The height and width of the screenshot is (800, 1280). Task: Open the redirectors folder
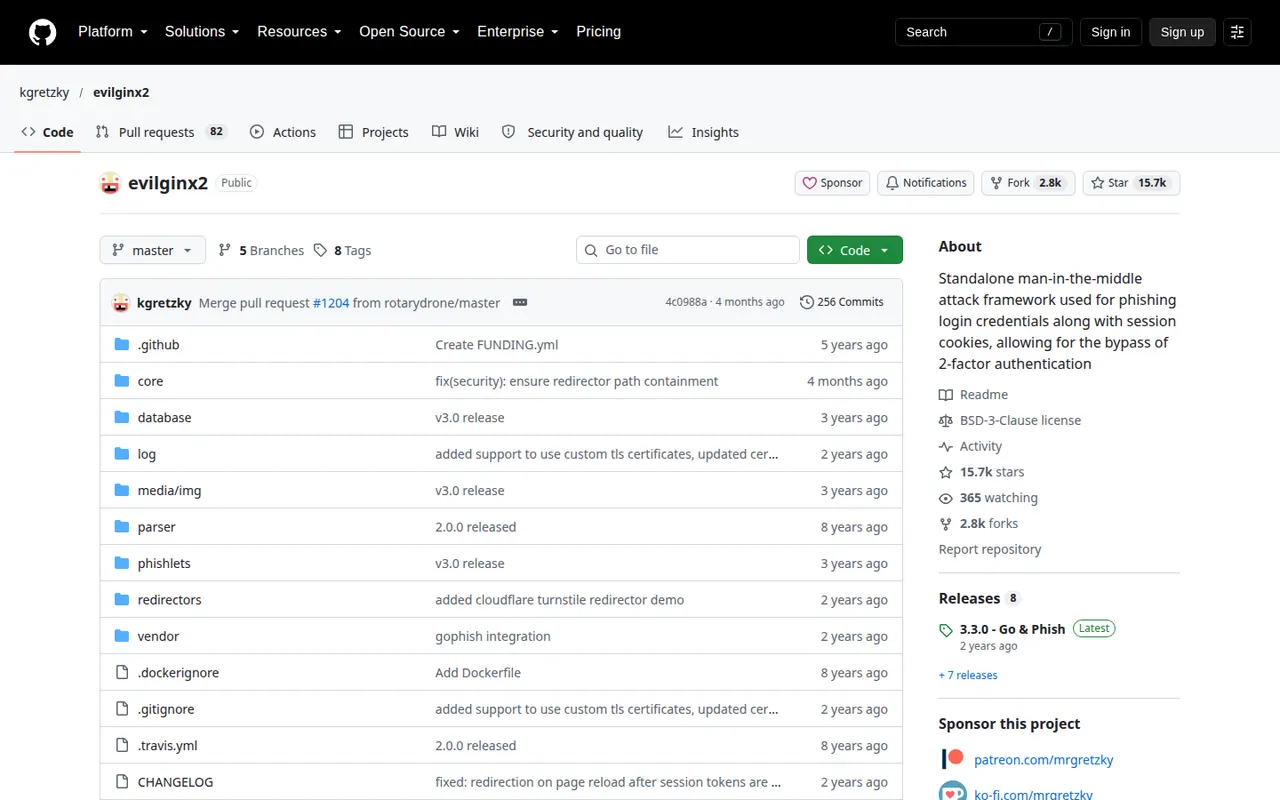coord(169,600)
